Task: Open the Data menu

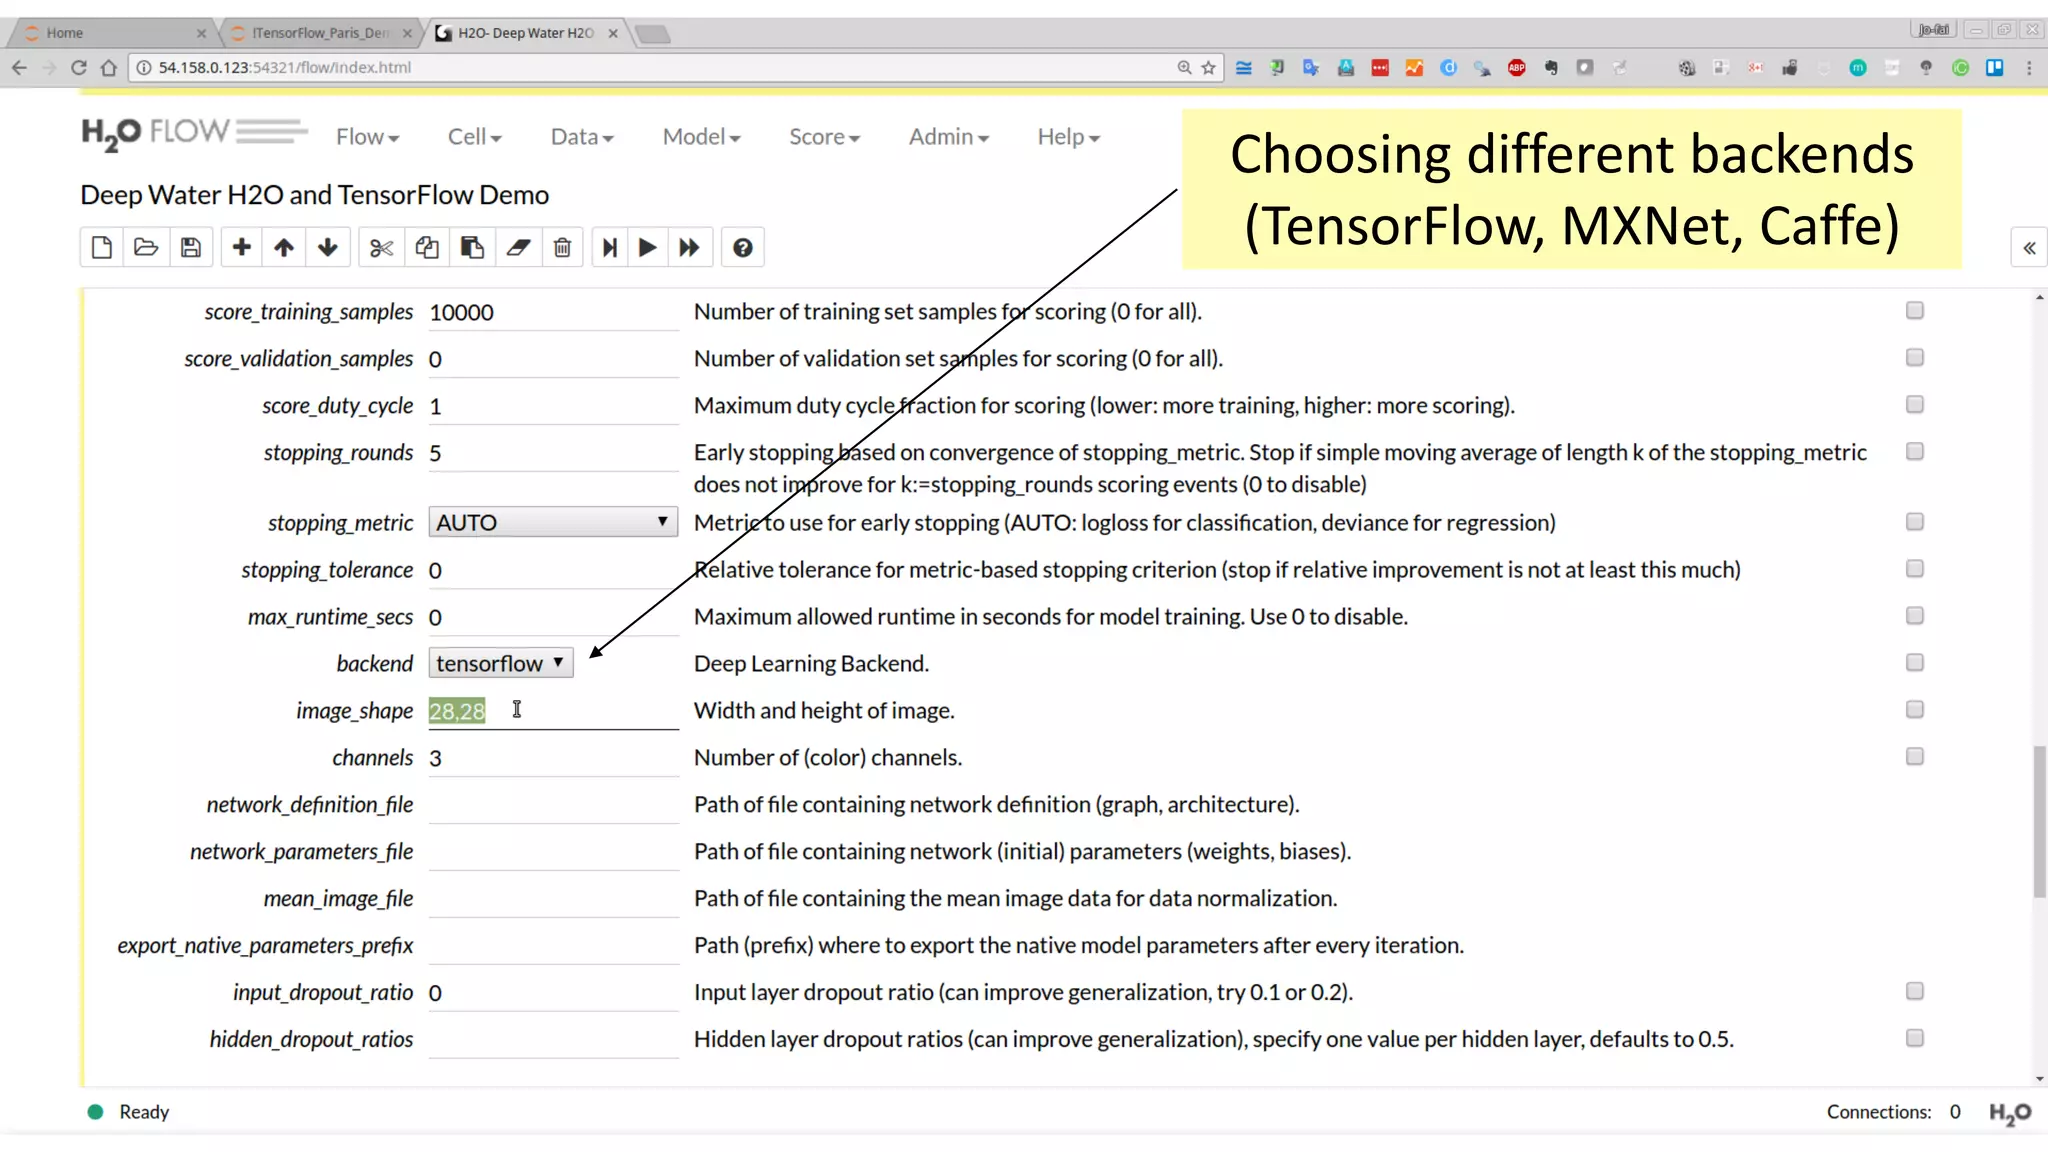Action: coord(582,137)
